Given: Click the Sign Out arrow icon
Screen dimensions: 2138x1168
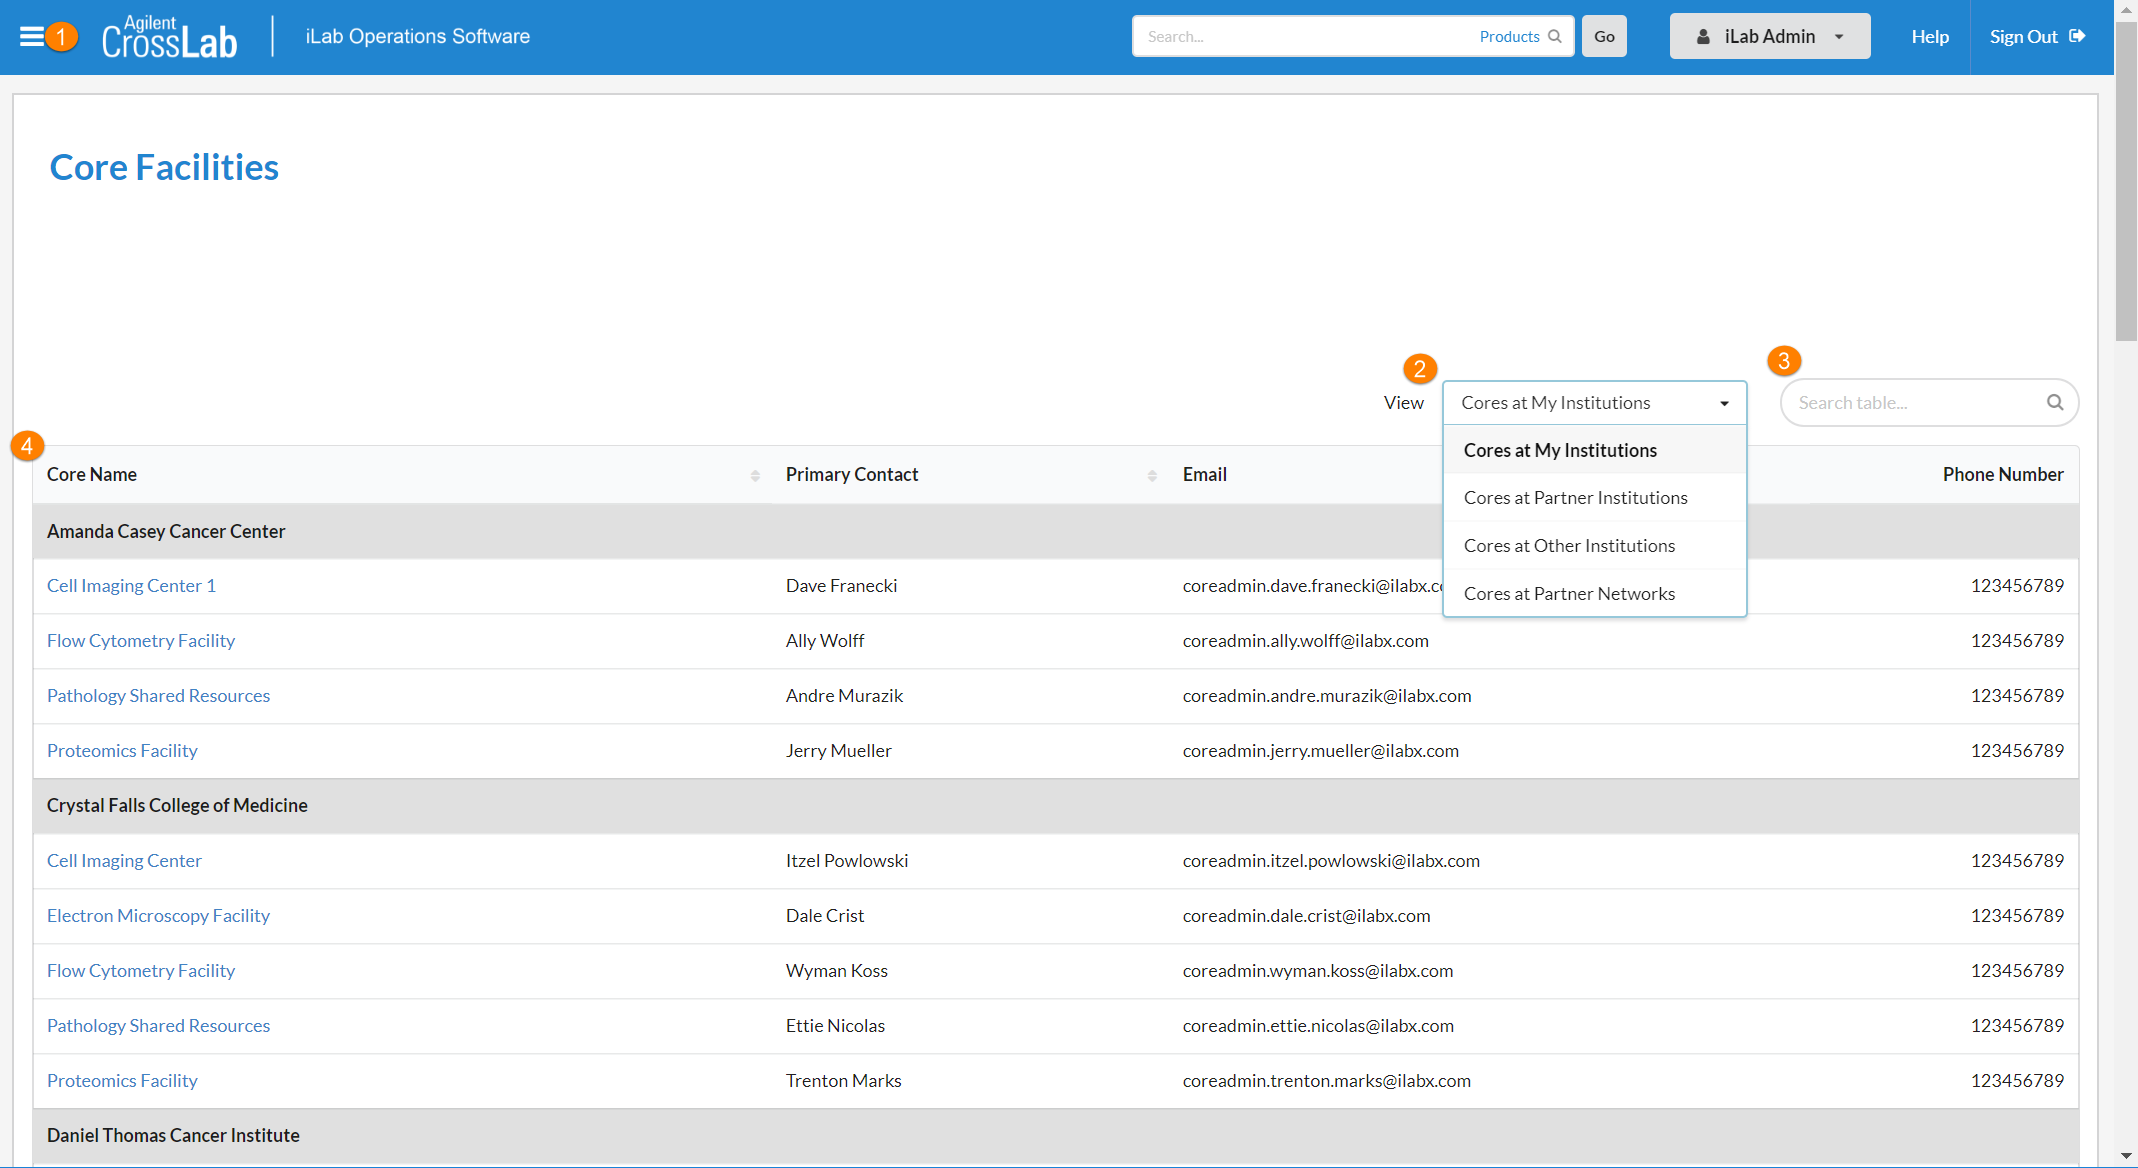Looking at the screenshot, I should [x=2078, y=36].
